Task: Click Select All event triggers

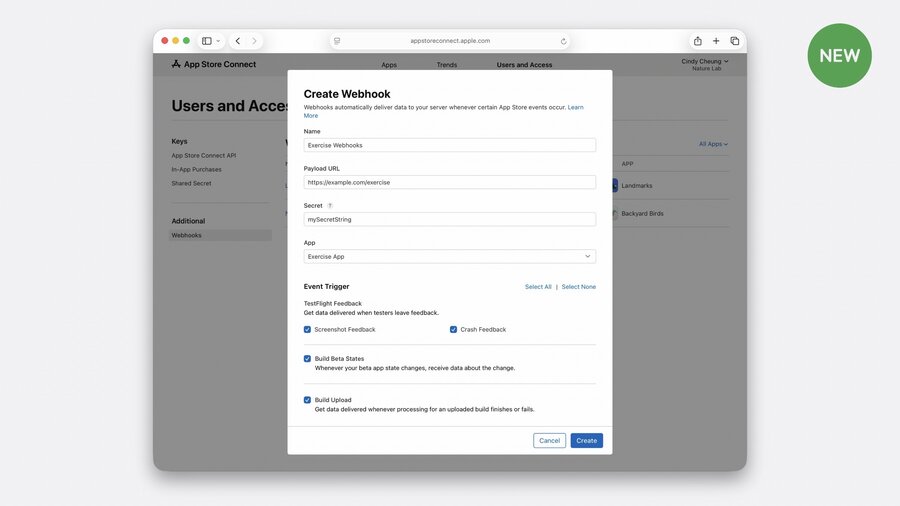Action: click(x=538, y=287)
